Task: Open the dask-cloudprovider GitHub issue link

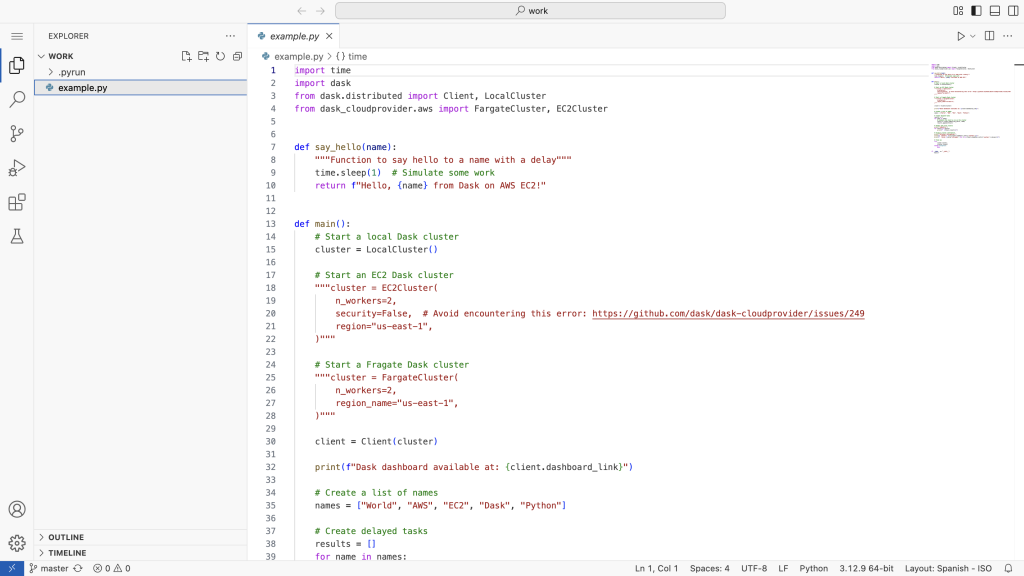Action: tap(728, 313)
